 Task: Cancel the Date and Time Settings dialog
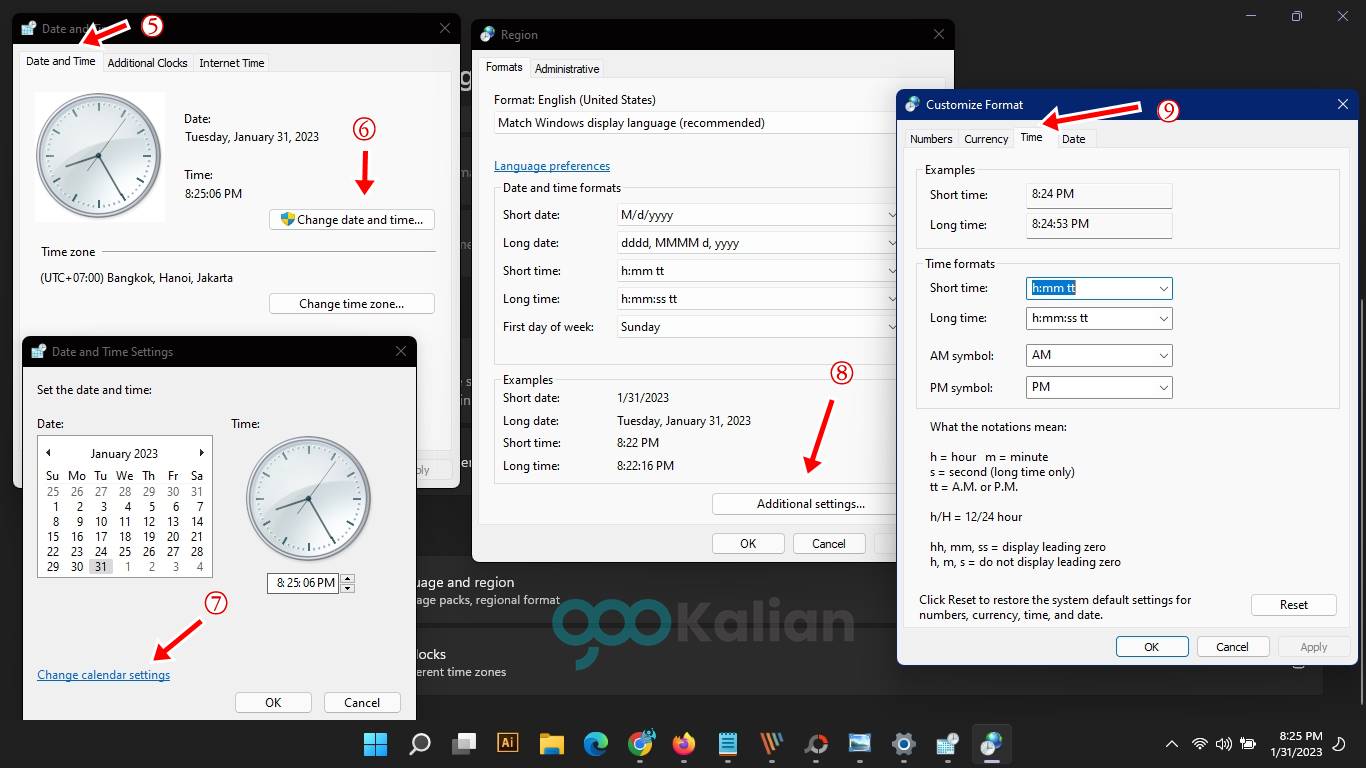tap(362, 702)
